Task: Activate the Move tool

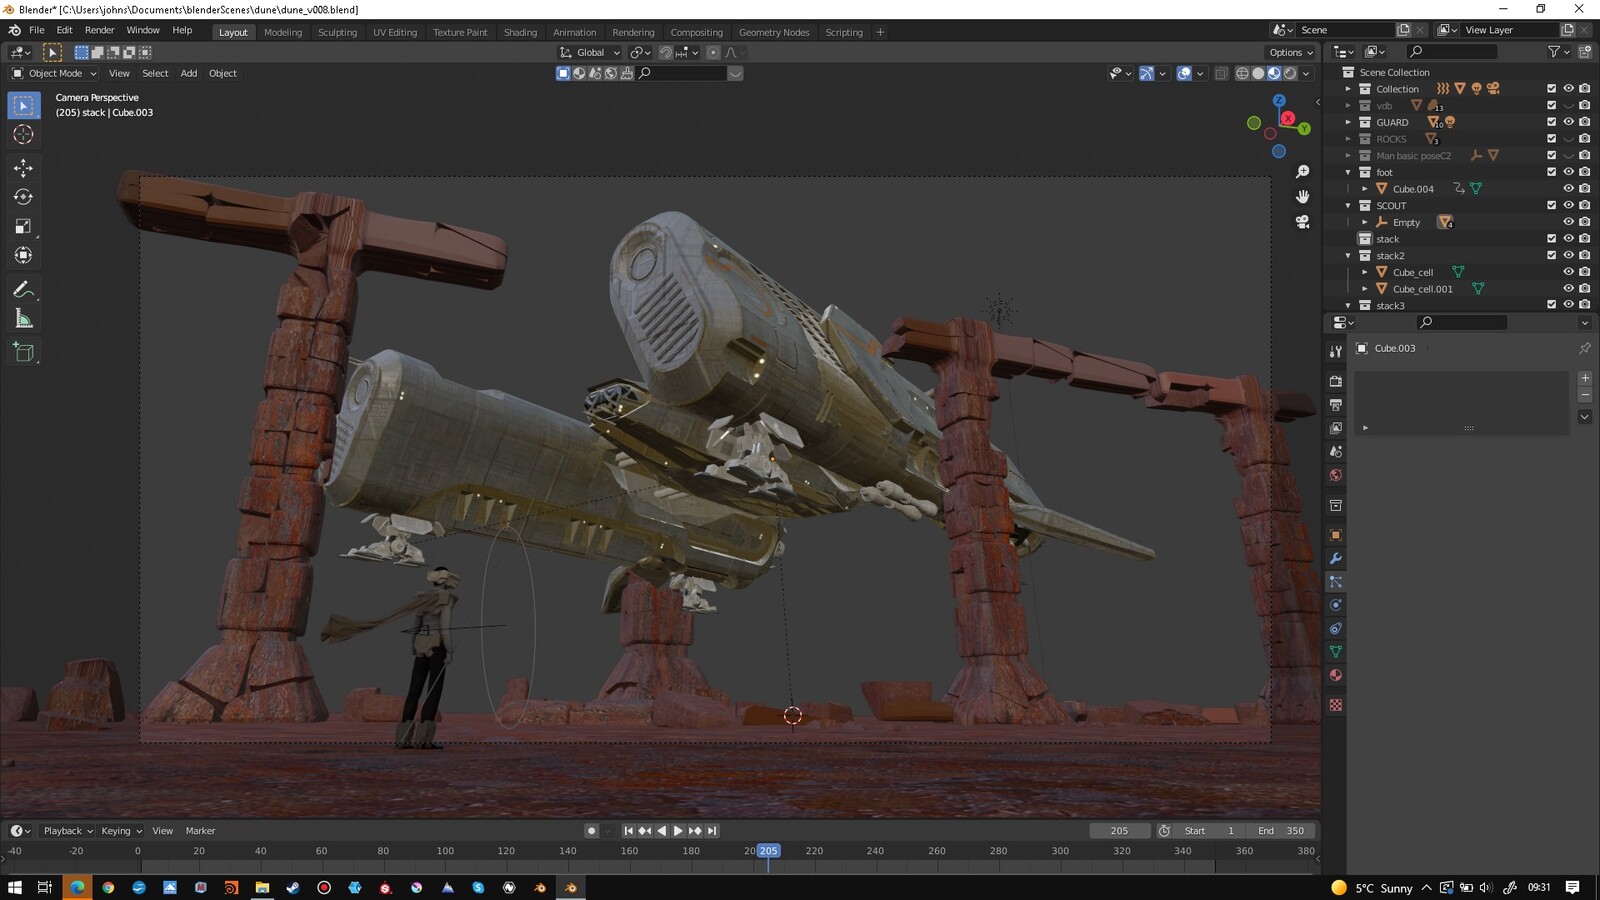Action: pos(23,168)
